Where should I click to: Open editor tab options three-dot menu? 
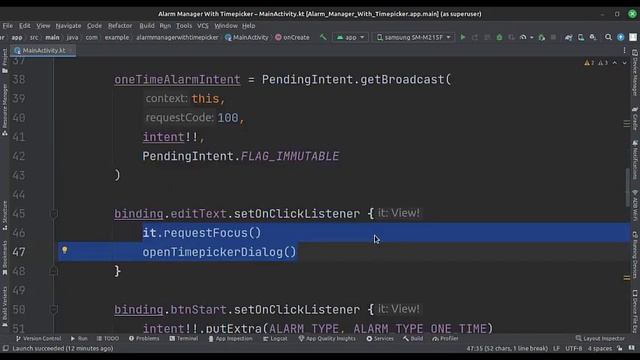pyautogui.click(x=624, y=50)
